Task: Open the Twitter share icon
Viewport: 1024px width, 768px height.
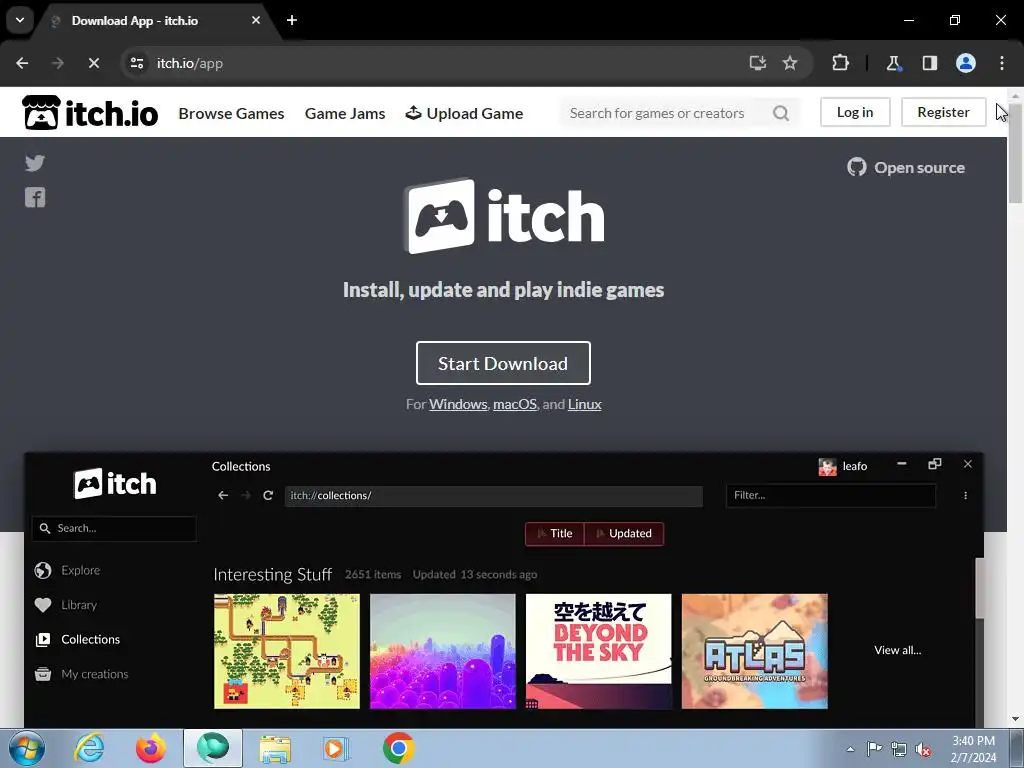Action: (35, 163)
